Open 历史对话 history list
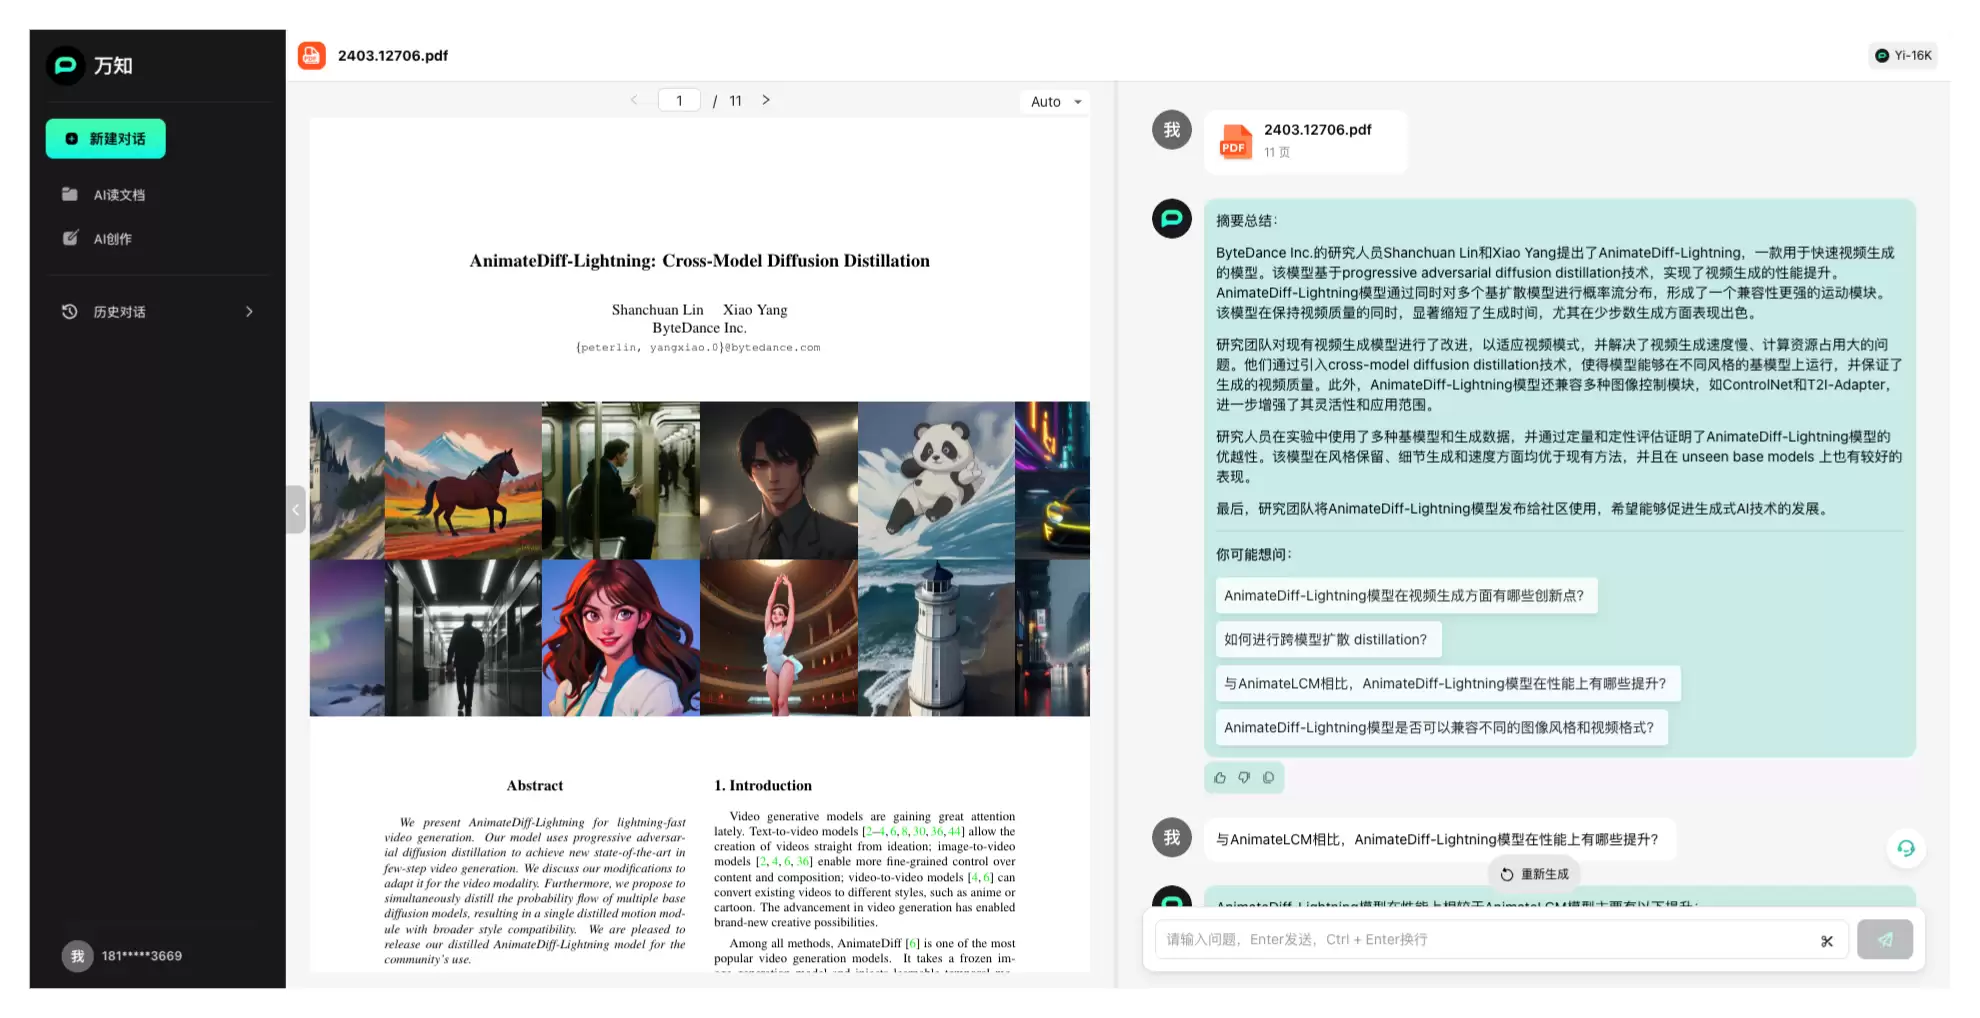The image size is (1980, 1018). coord(158,312)
